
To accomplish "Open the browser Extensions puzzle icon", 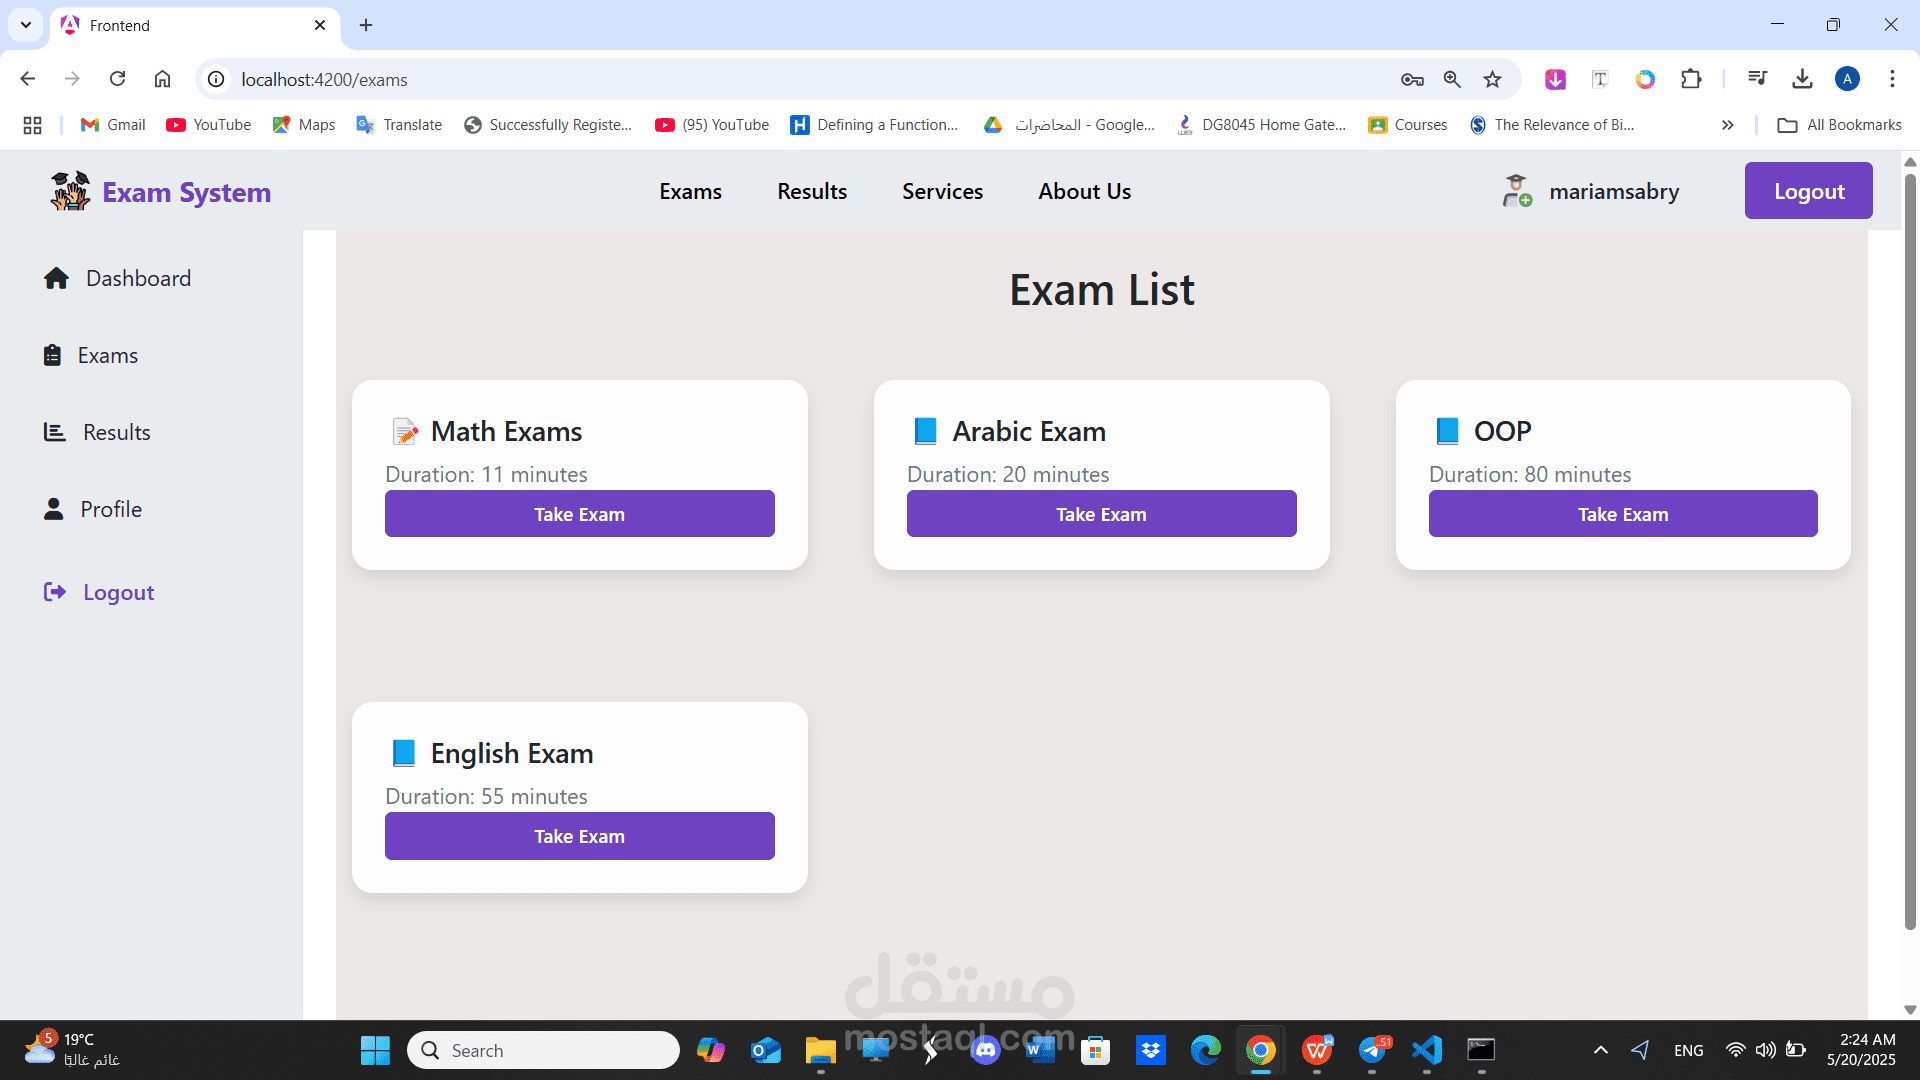I will [x=1691, y=79].
